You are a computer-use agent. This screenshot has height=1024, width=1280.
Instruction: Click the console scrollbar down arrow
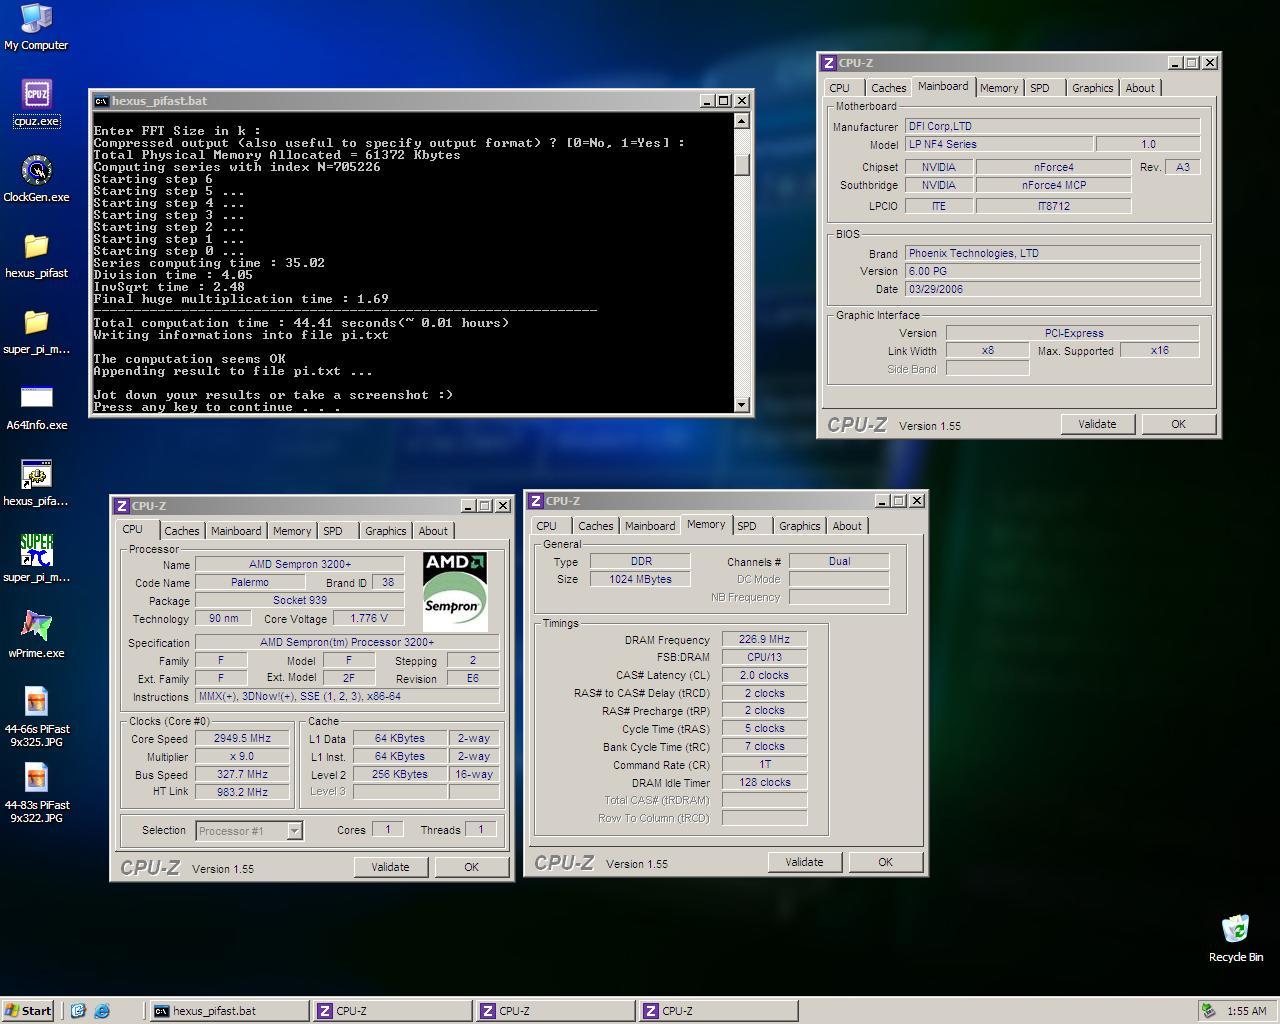coord(741,405)
